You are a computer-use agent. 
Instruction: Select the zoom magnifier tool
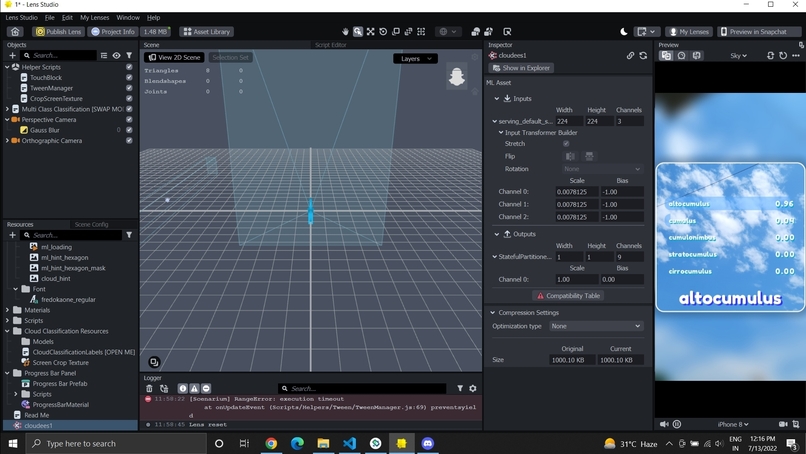coord(358,31)
